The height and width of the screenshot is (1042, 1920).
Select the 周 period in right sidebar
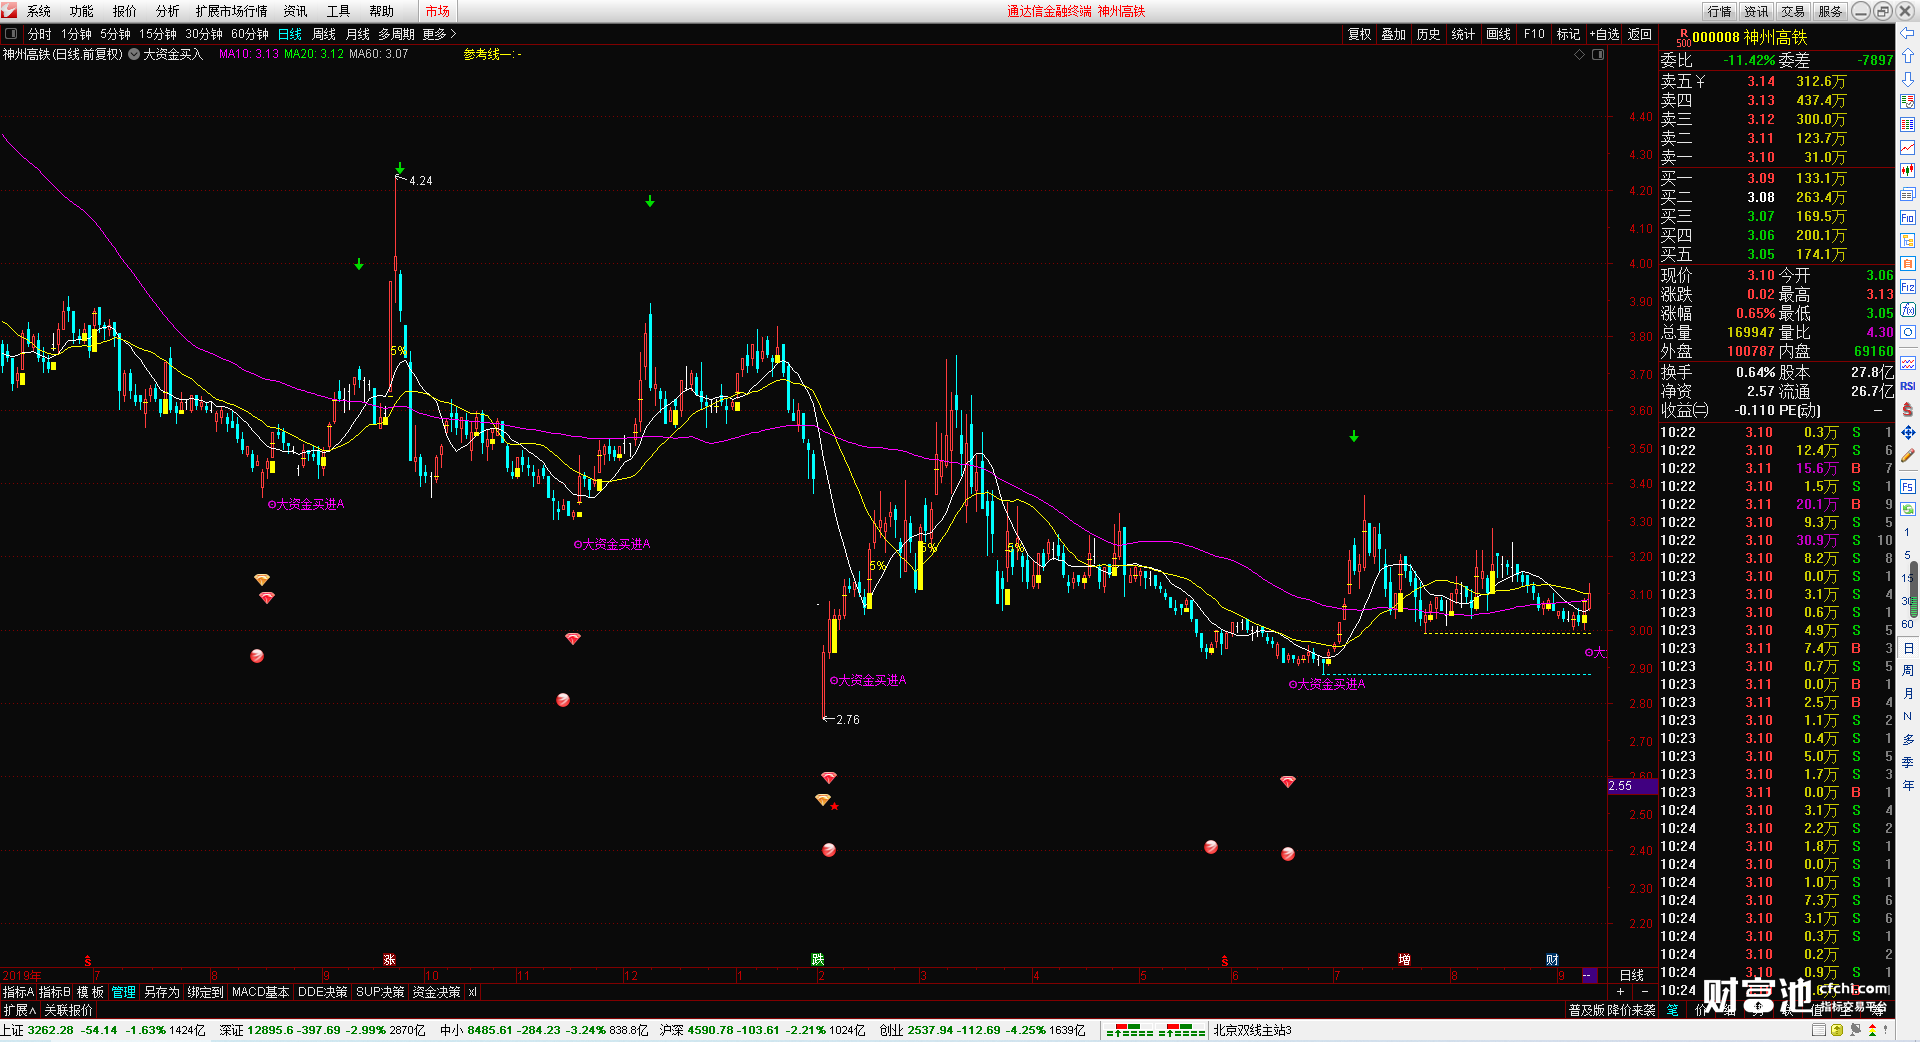(x=1907, y=671)
